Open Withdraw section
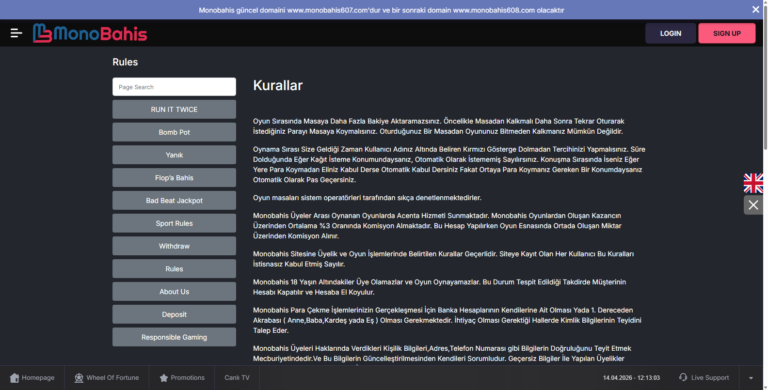This screenshot has width=768, height=390. pyautogui.click(x=174, y=246)
